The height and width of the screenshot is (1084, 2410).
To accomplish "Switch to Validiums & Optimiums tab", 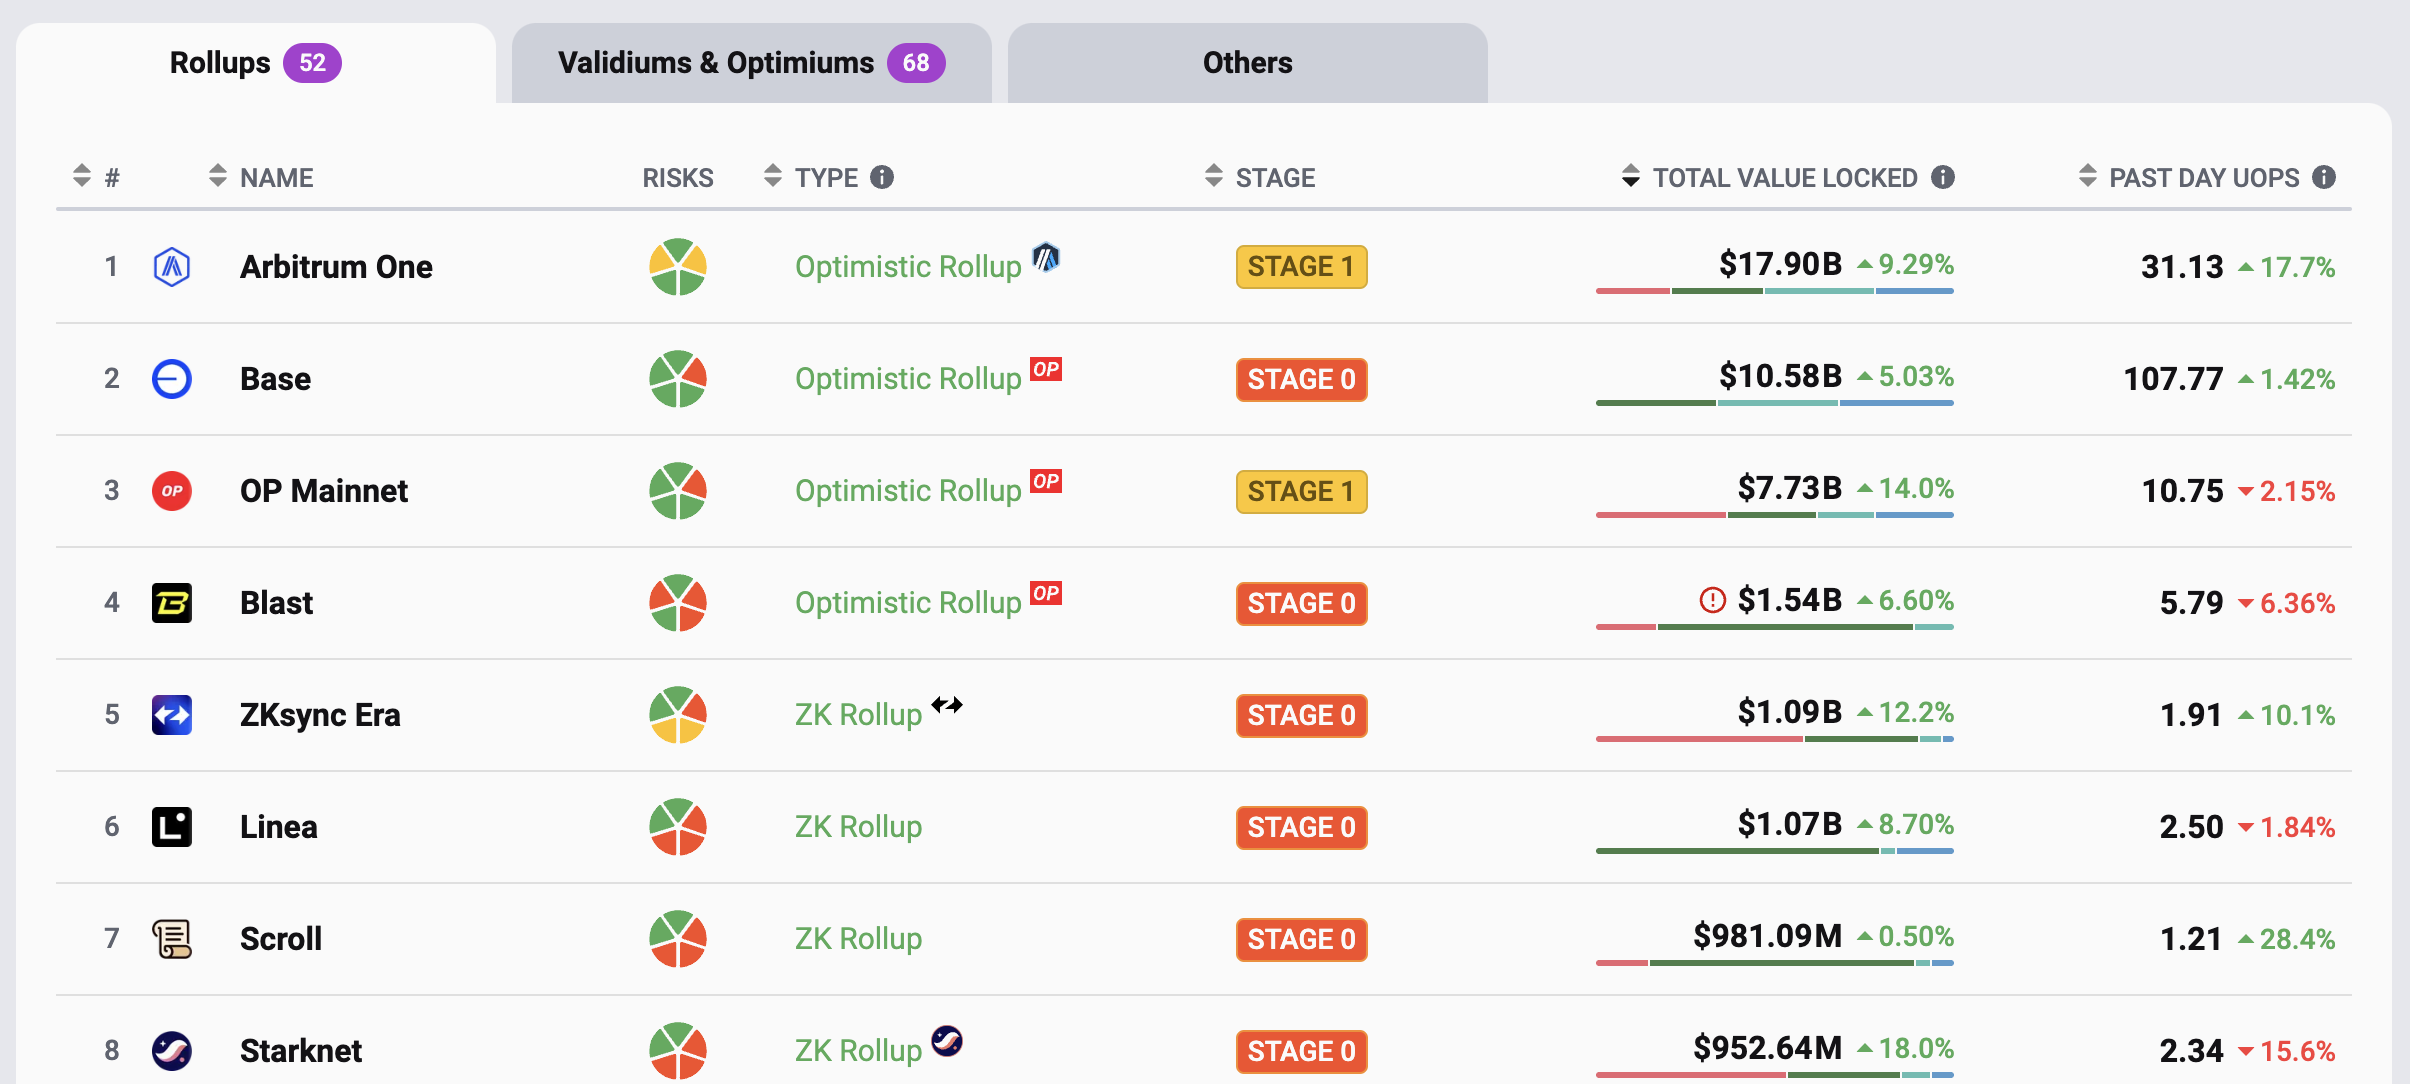I will [752, 63].
